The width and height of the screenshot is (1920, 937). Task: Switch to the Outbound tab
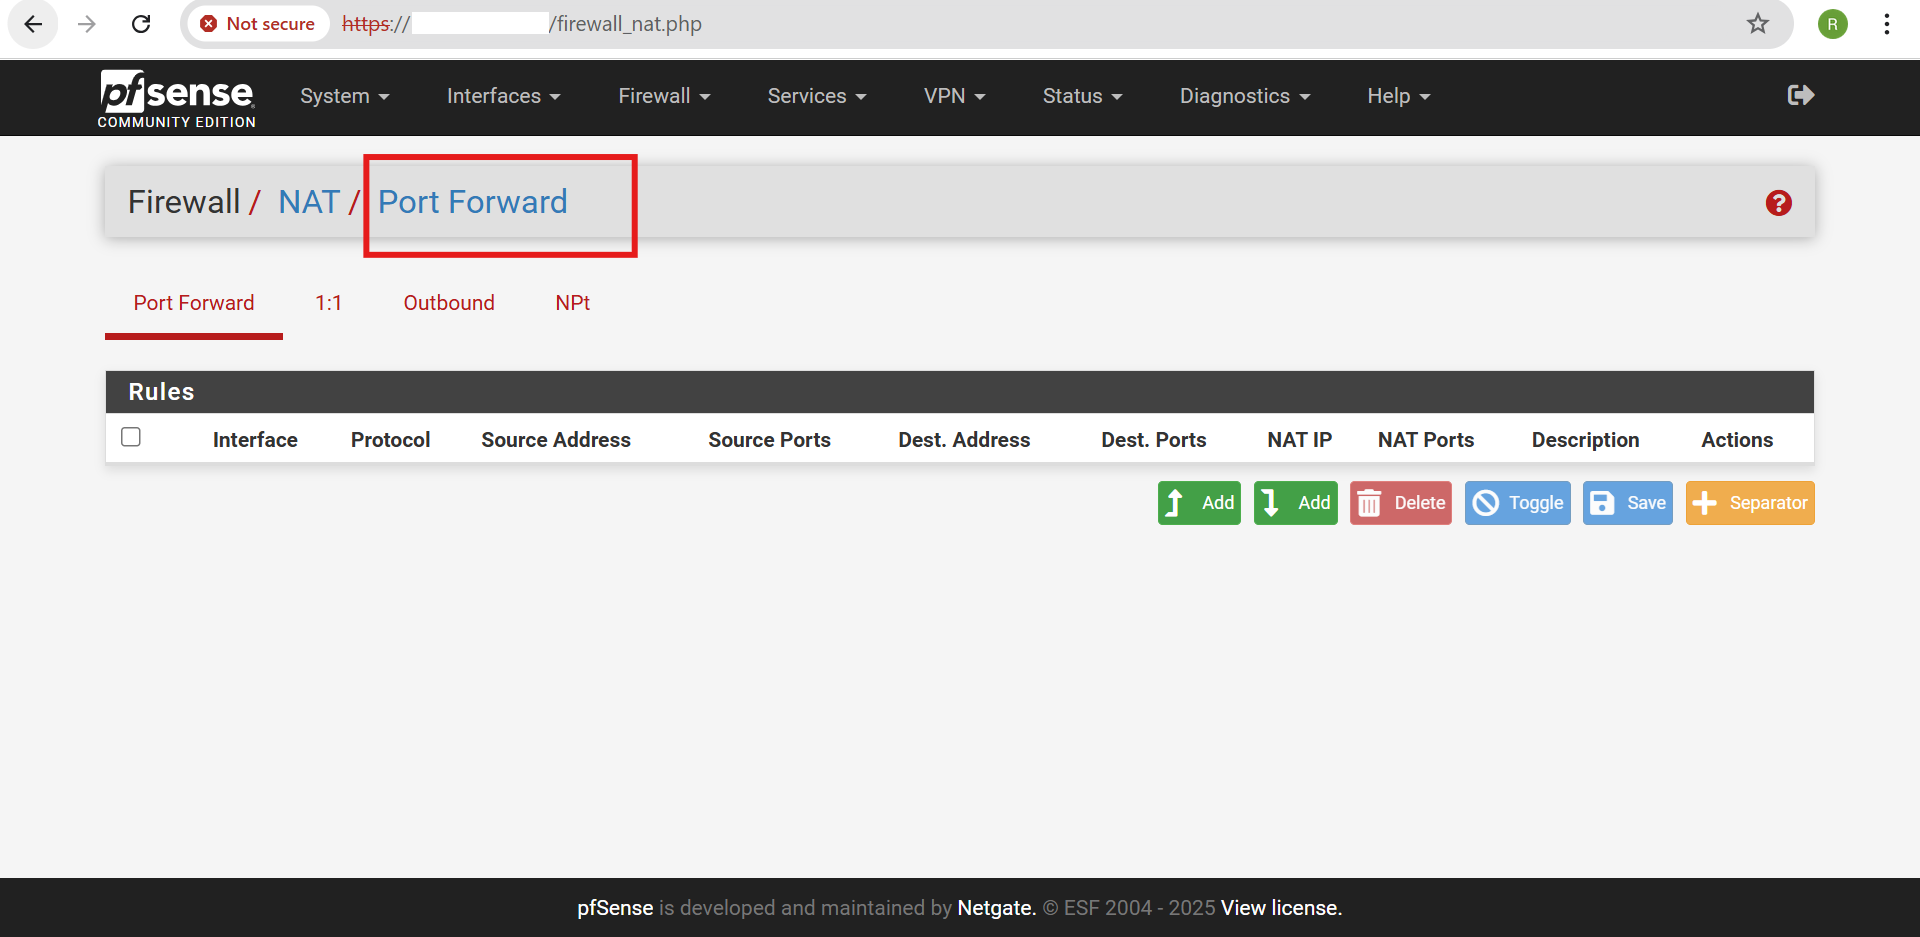pyautogui.click(x=449, y=303)
